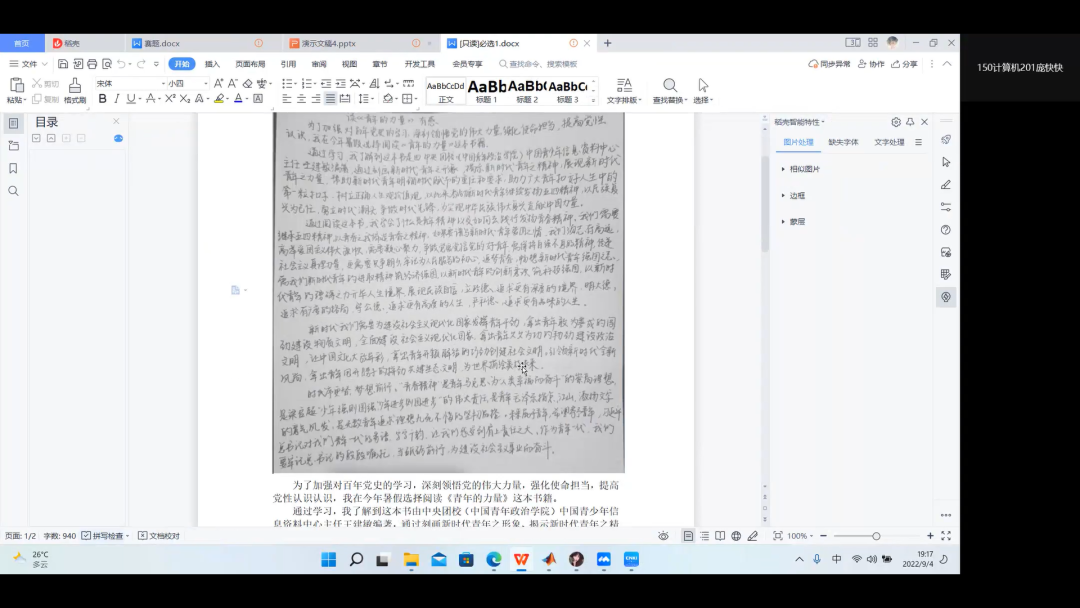This screenshot has height=608, width=1080.
Task: Click the Clear Formatting eraser icon
Action: click(247, 83)
